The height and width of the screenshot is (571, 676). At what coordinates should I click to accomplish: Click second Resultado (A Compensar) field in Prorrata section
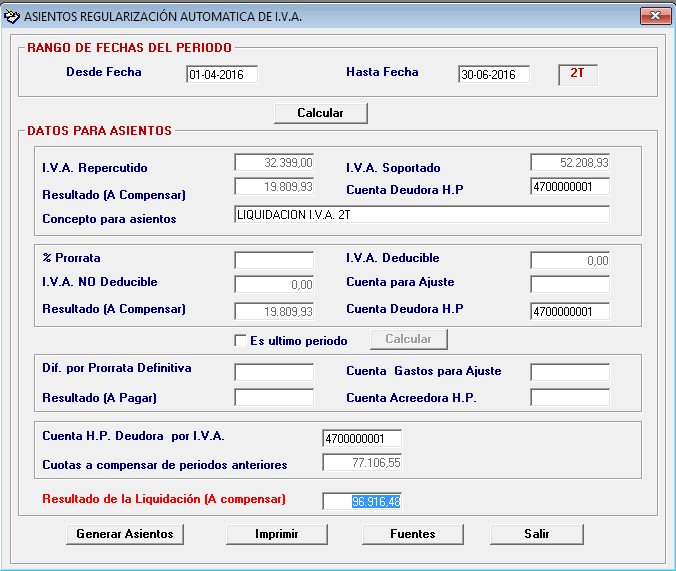274,311
